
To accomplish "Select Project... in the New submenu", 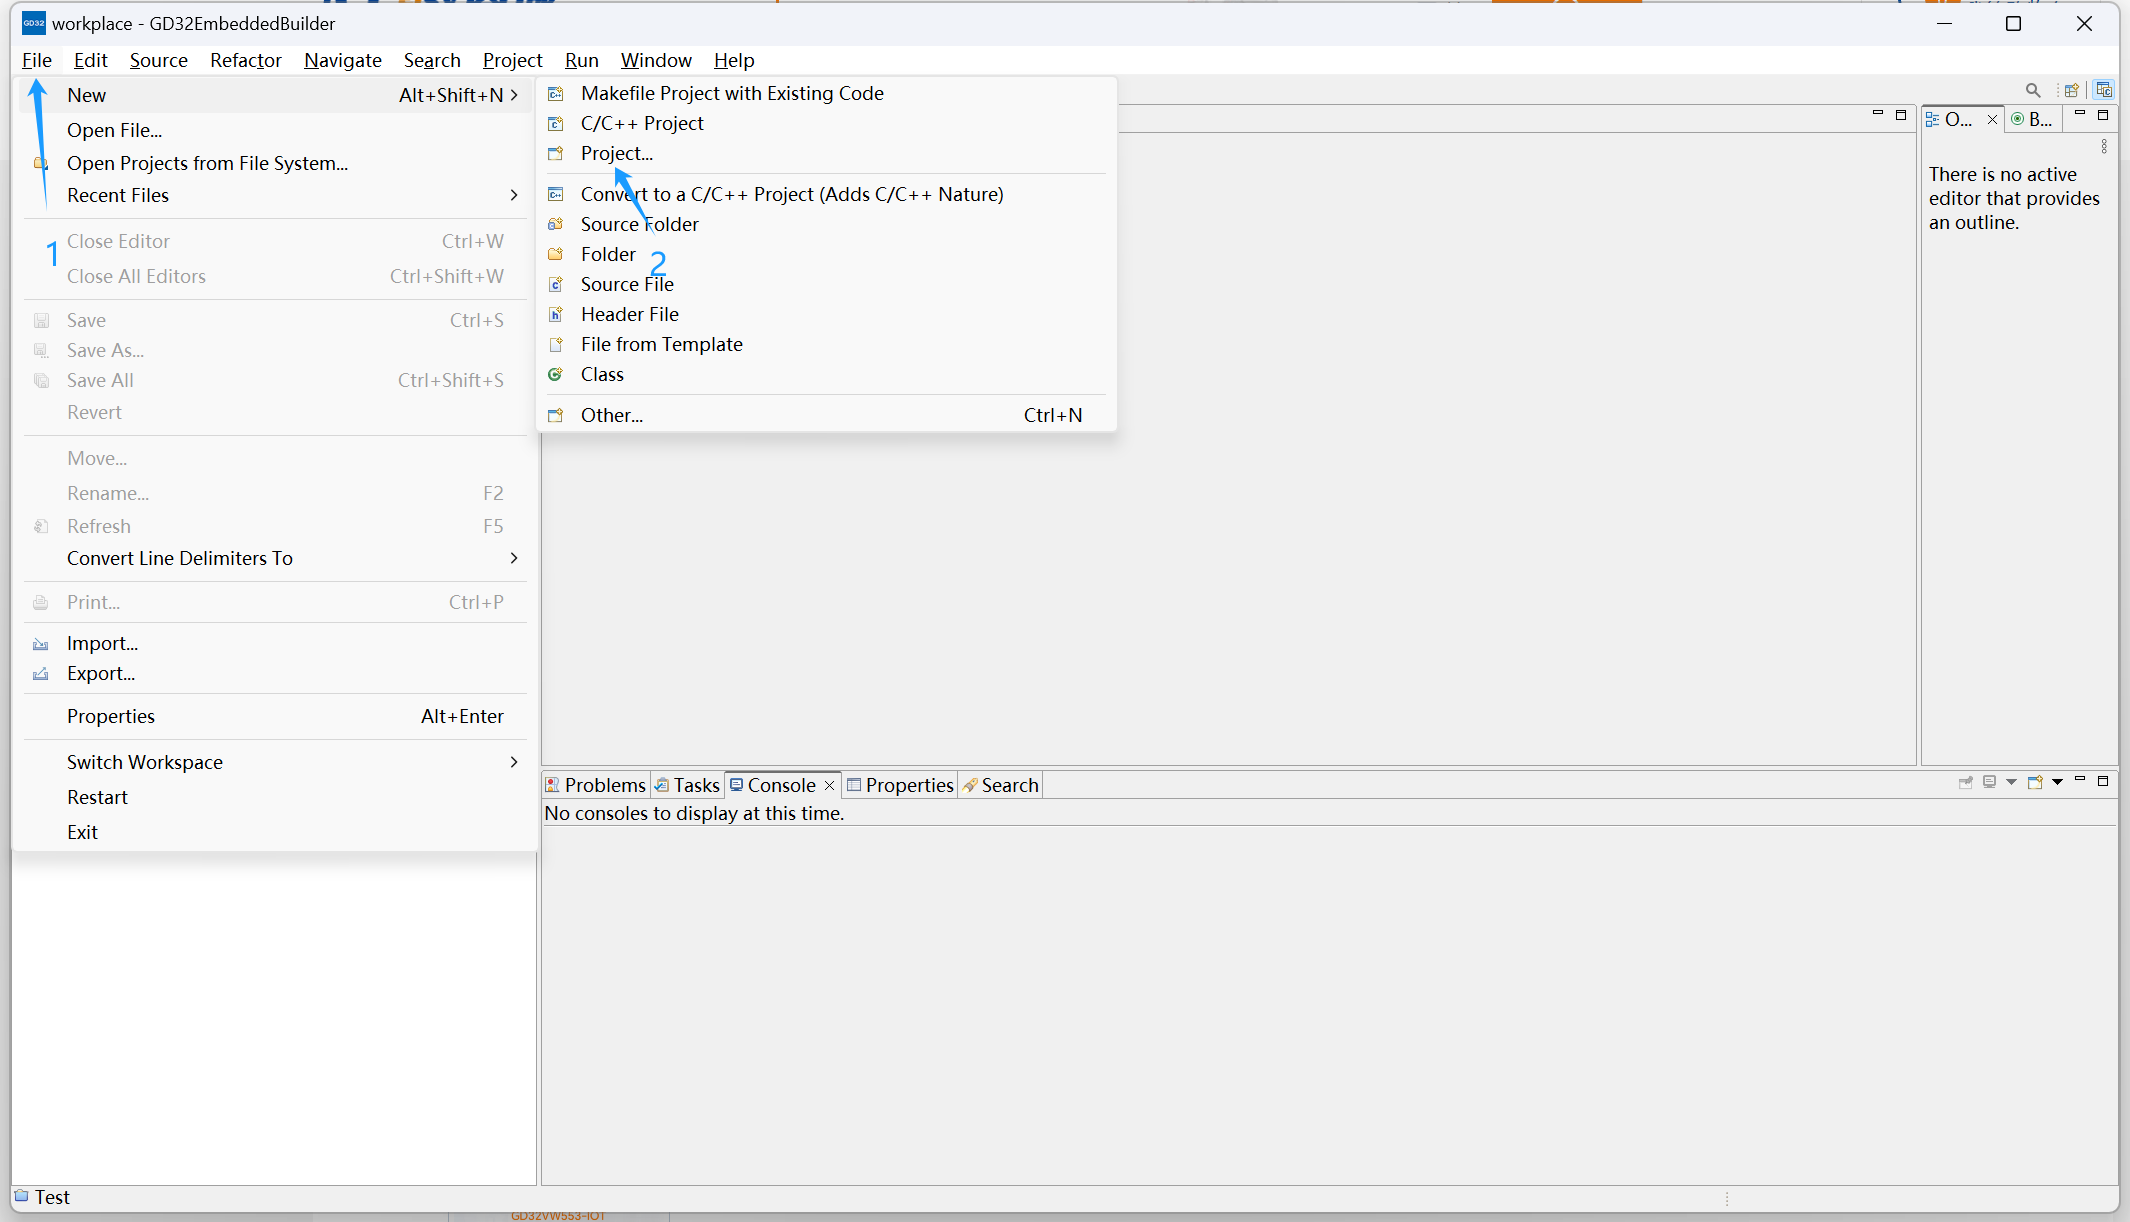I will [616, 153].
